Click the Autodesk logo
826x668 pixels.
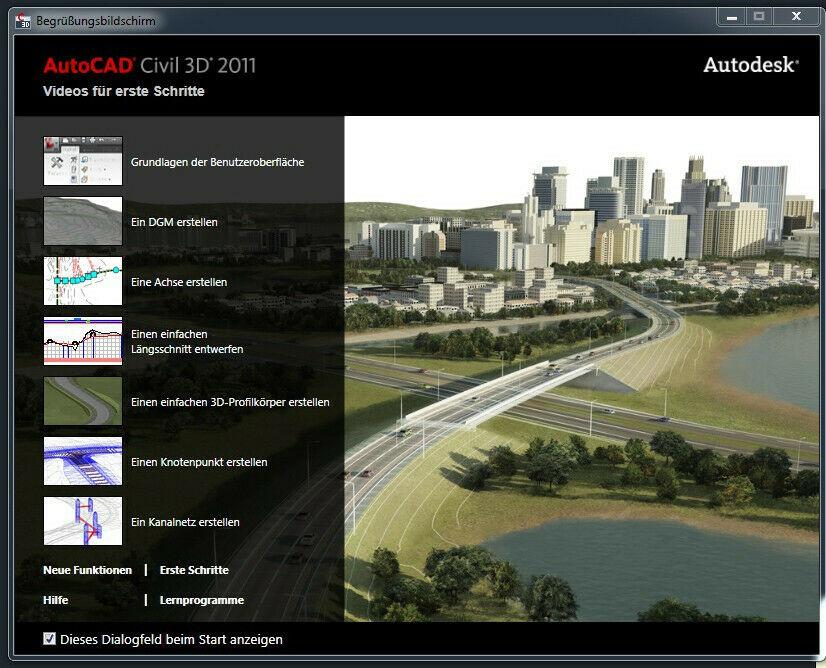coord(751,65)
